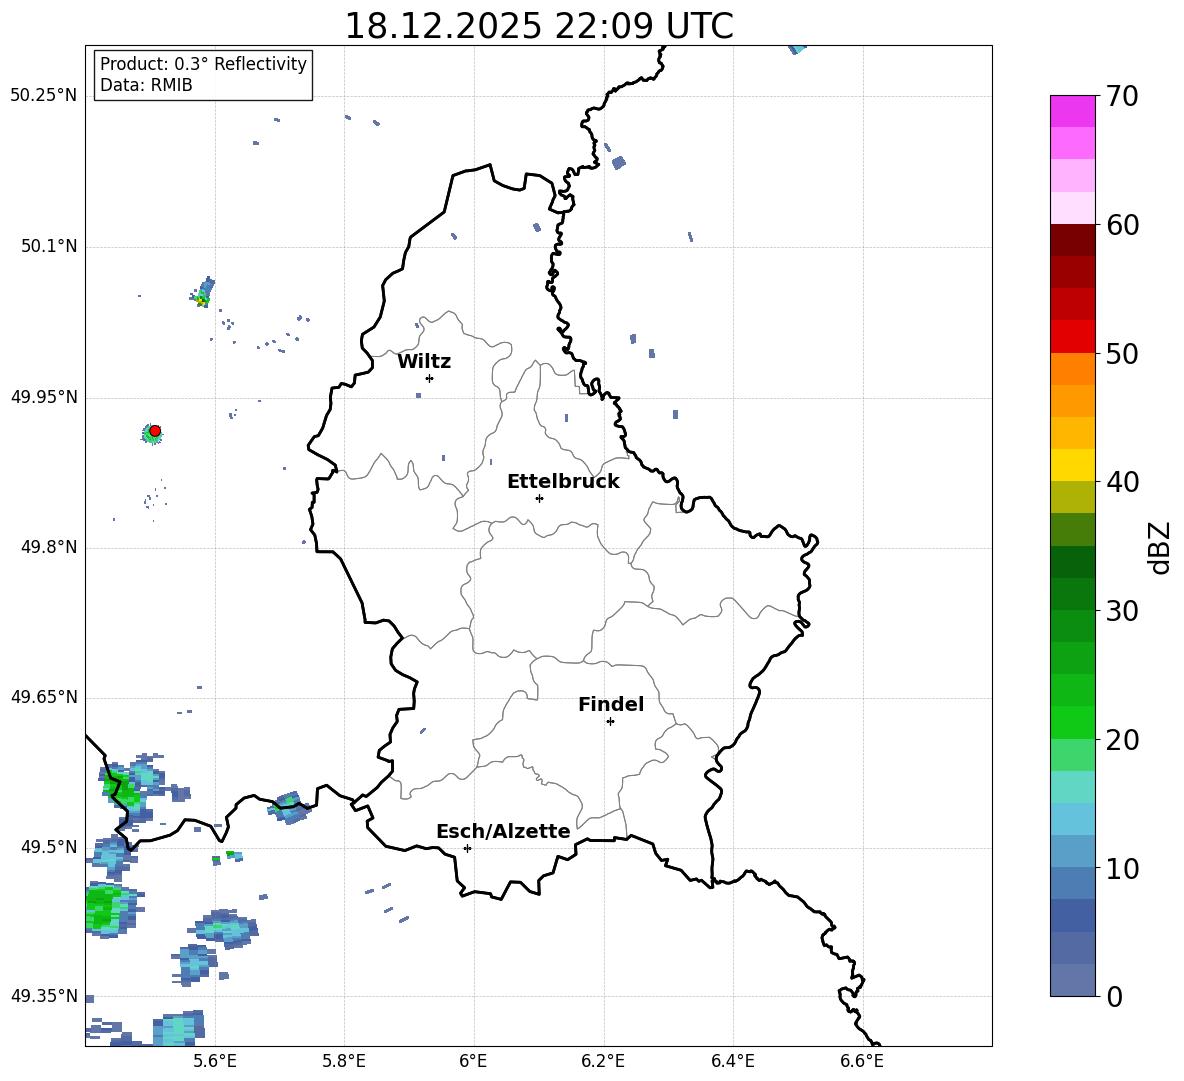This screenshot has width=1184, height=1081.
Task: Click the 40 value on the colorbar
Action: coord(1122,482)
